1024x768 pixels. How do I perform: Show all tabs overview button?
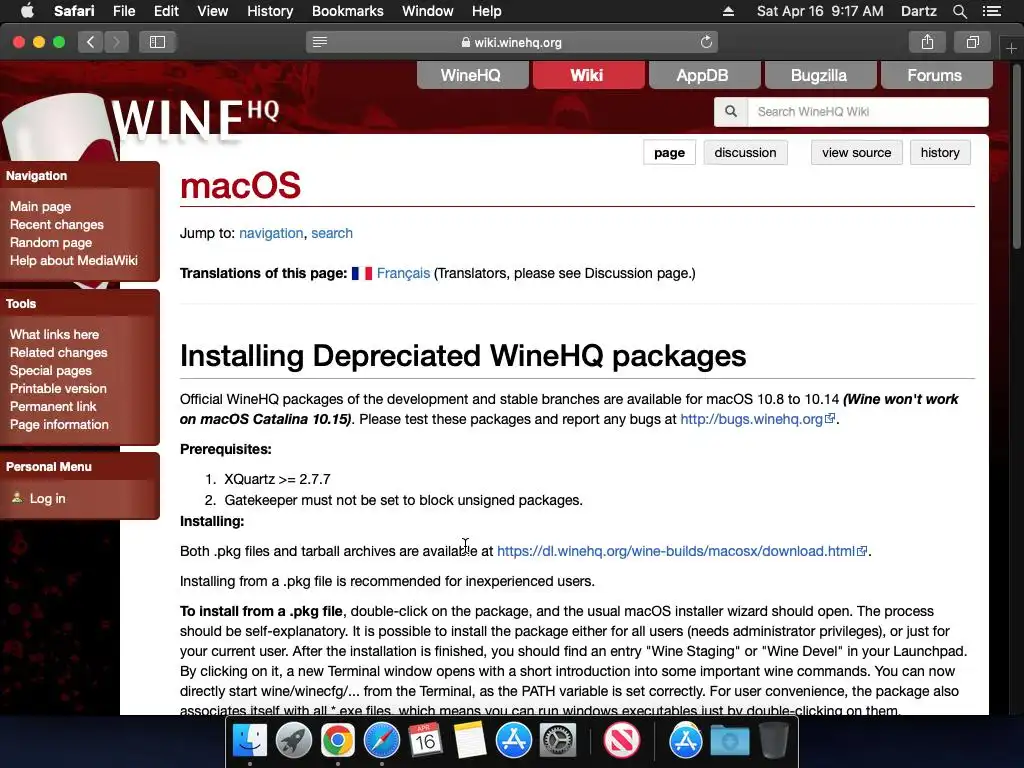972,42
